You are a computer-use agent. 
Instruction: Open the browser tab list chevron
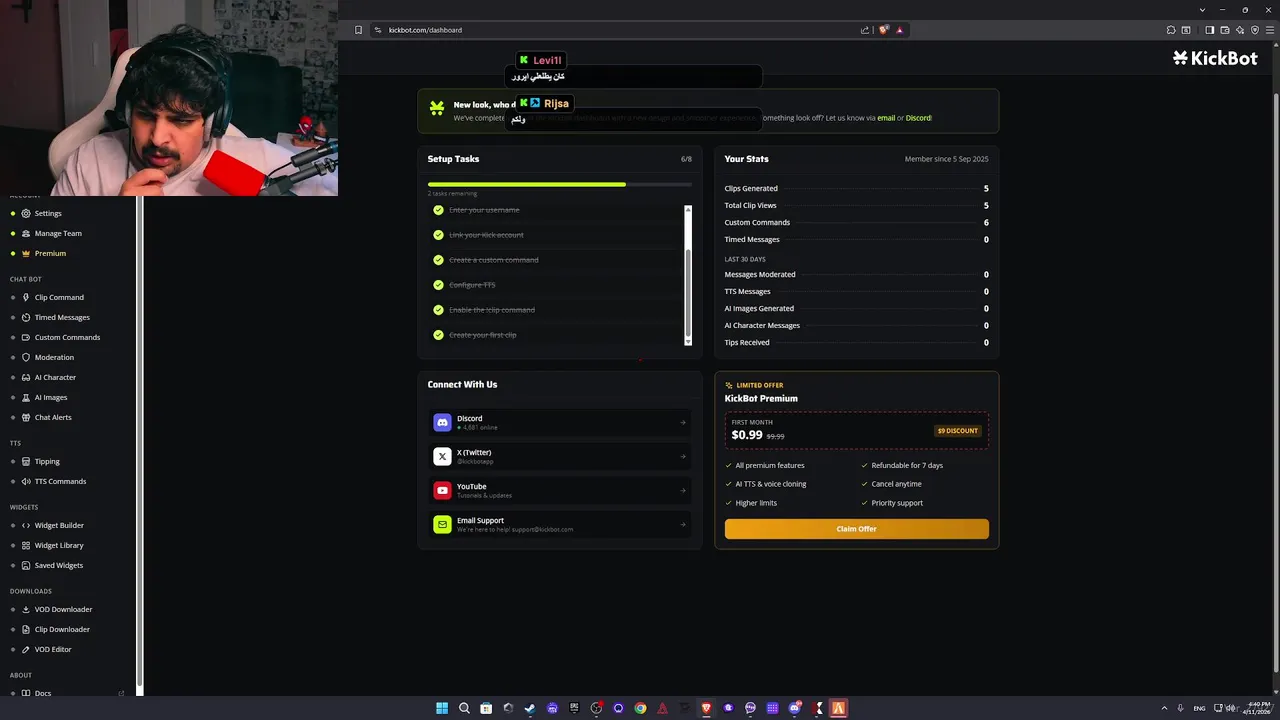tap(1200, 9)
